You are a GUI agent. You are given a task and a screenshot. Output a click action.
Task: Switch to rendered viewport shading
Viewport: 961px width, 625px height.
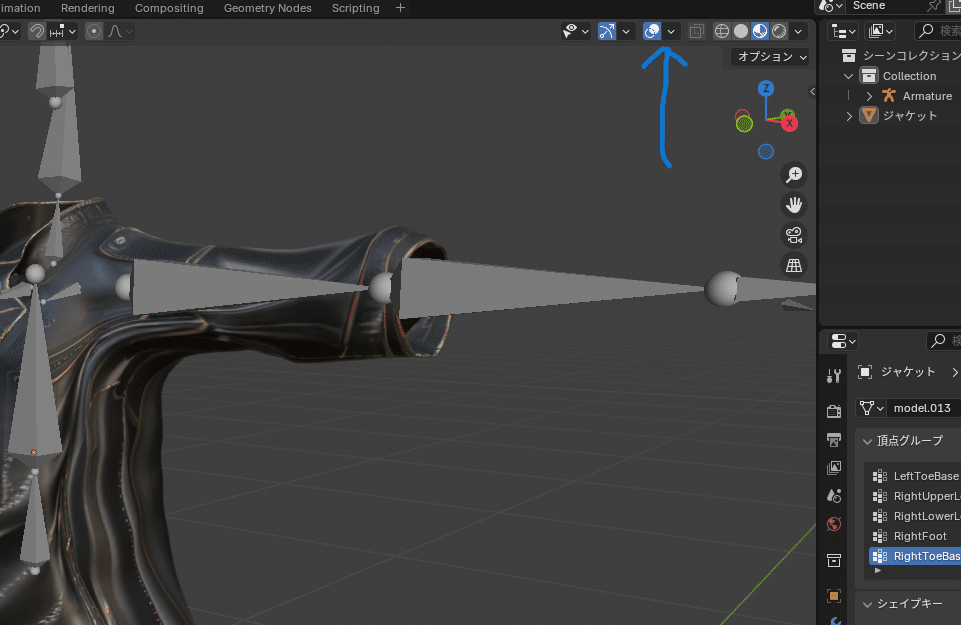(779, 31)
